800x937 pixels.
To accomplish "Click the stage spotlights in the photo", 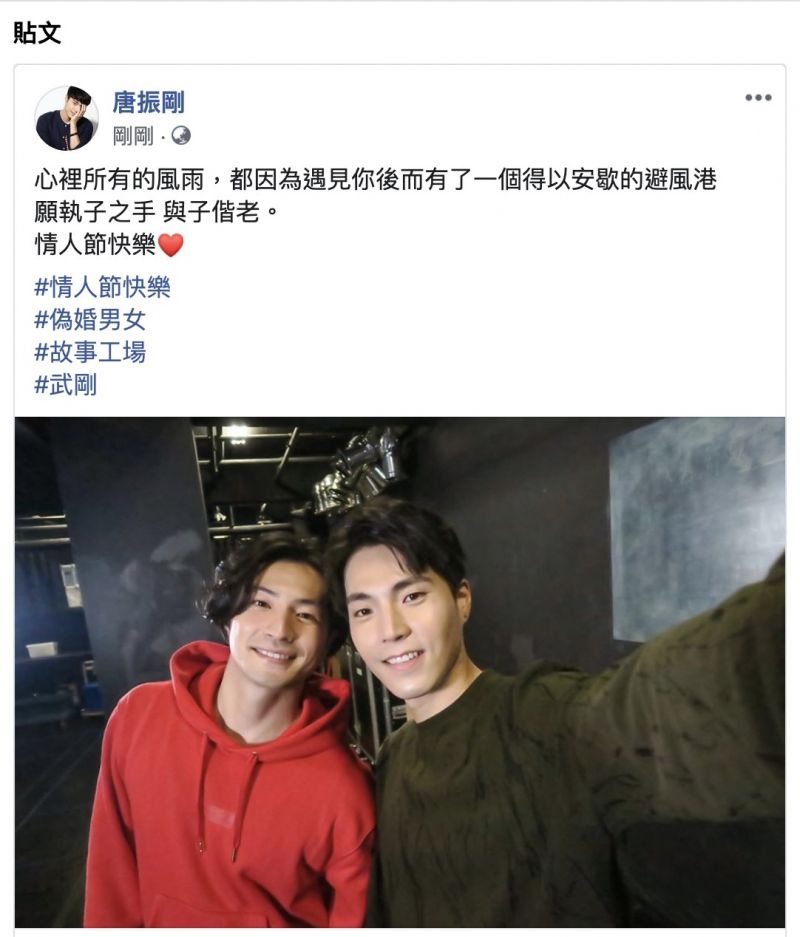I will 358,469.
